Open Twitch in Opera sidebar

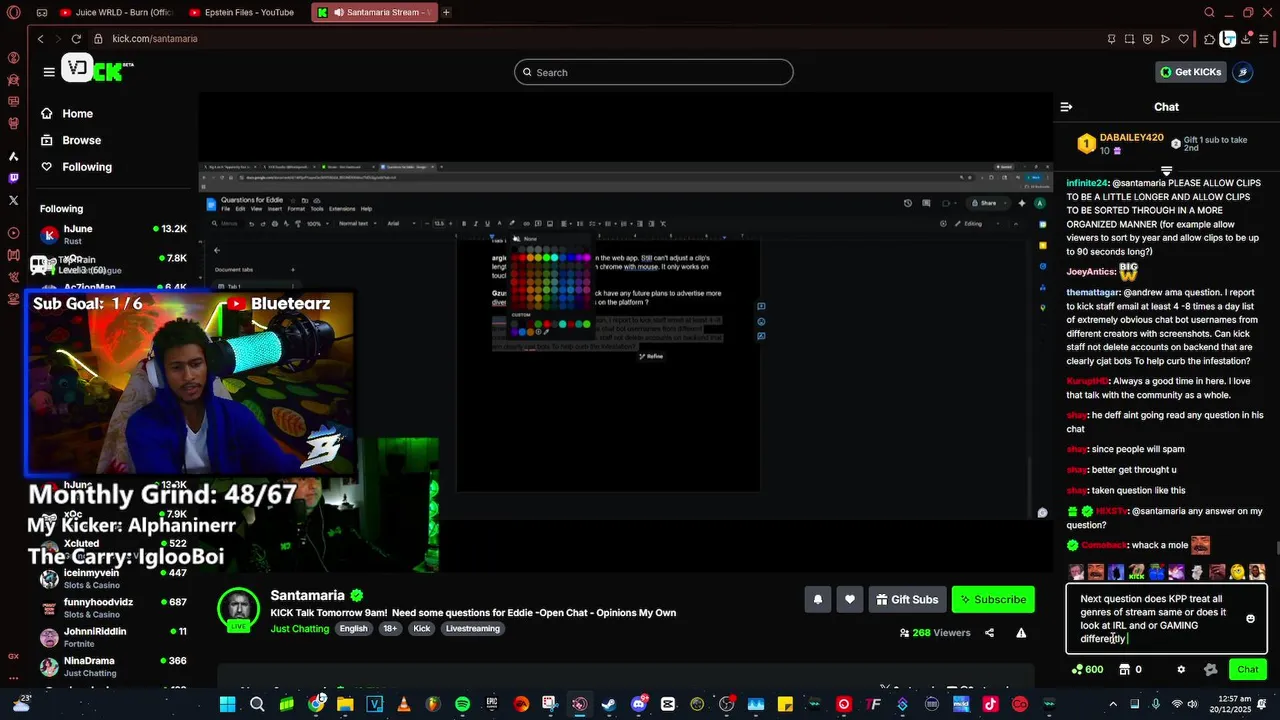coord(13,178)
